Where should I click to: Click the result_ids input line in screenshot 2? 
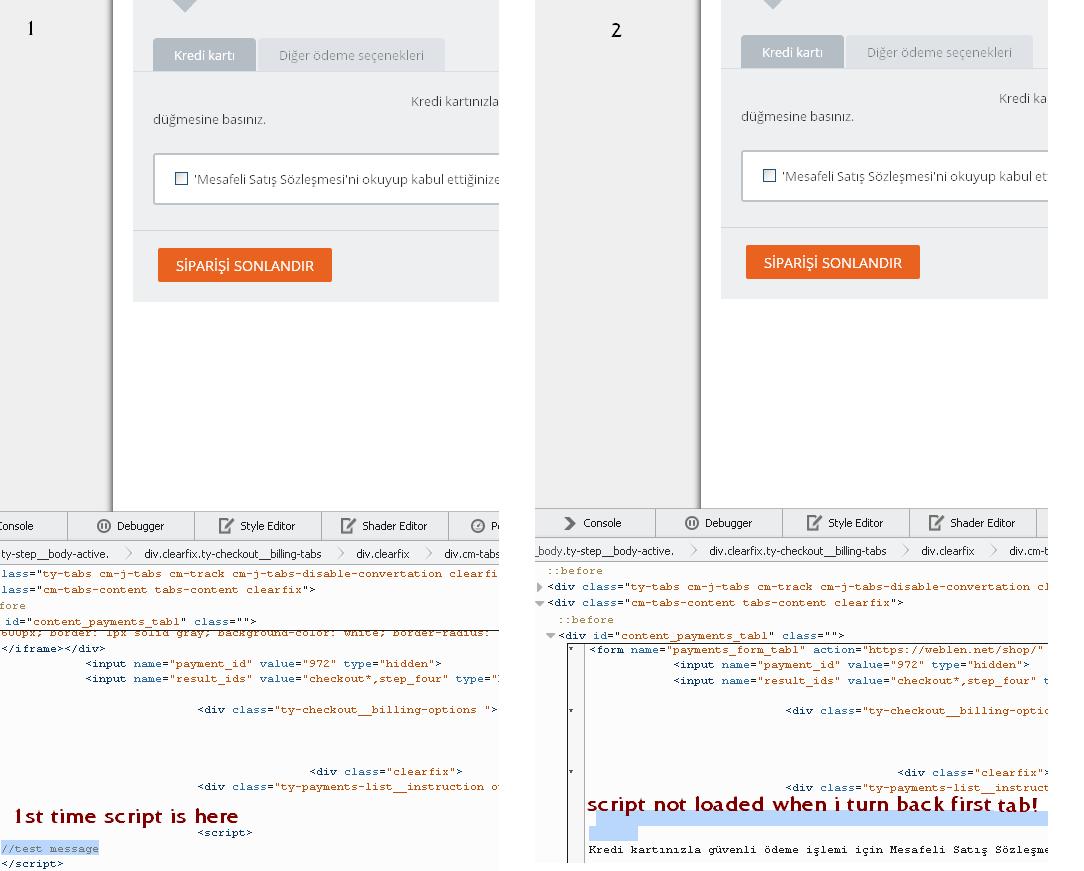point(861,681)
